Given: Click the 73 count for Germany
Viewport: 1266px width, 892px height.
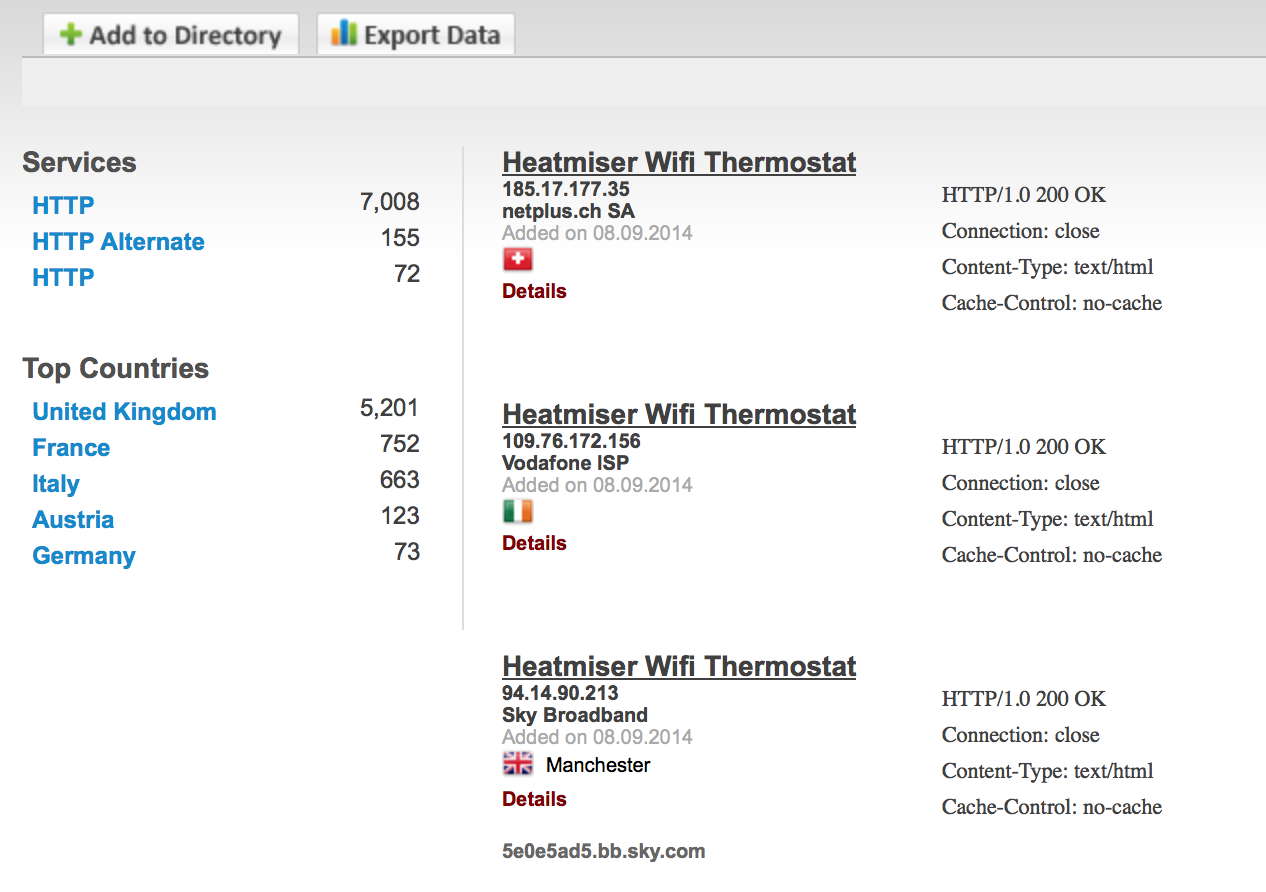Looking at the screenshot, I should tap(407, 552).
